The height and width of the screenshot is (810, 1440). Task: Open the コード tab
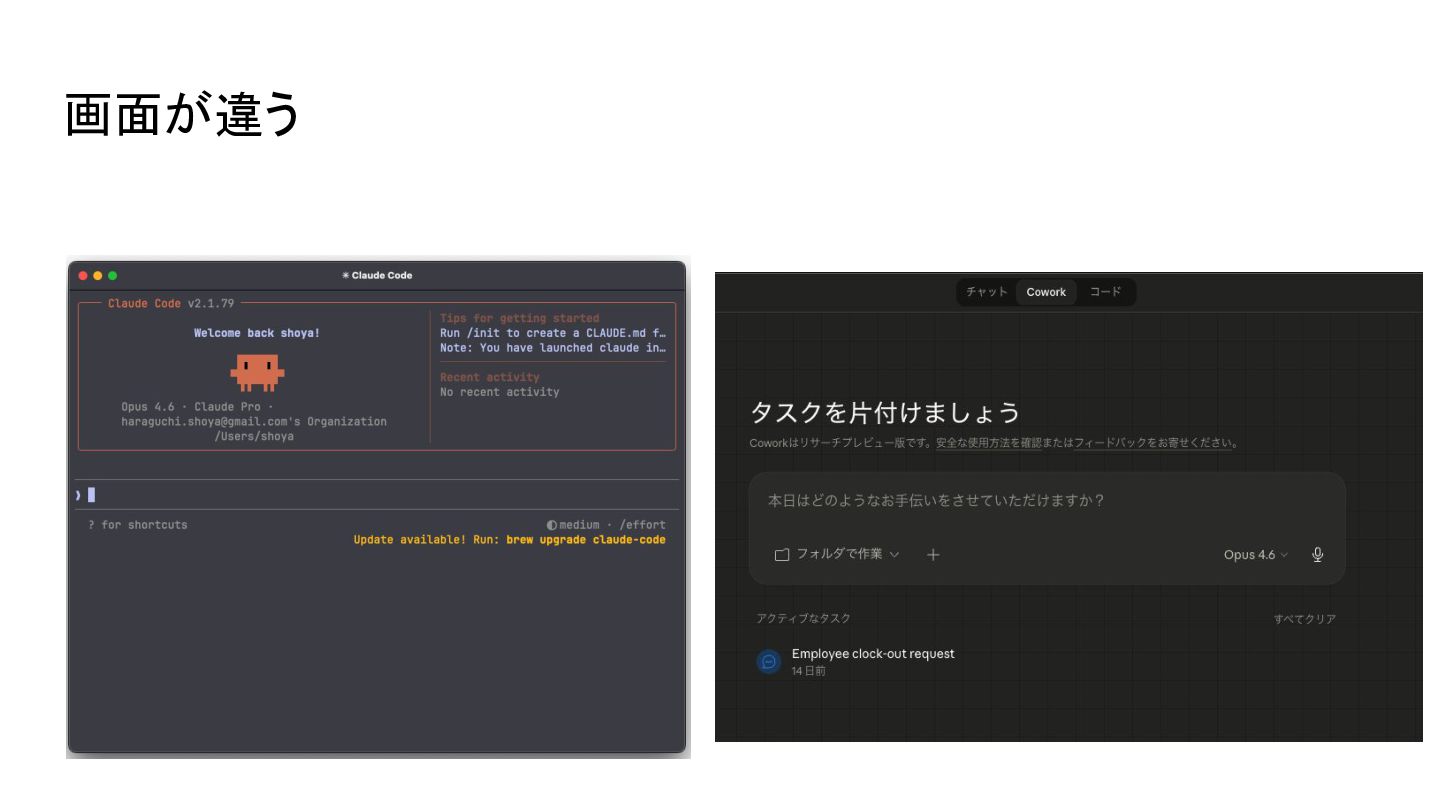click(x=1105, y=292)
